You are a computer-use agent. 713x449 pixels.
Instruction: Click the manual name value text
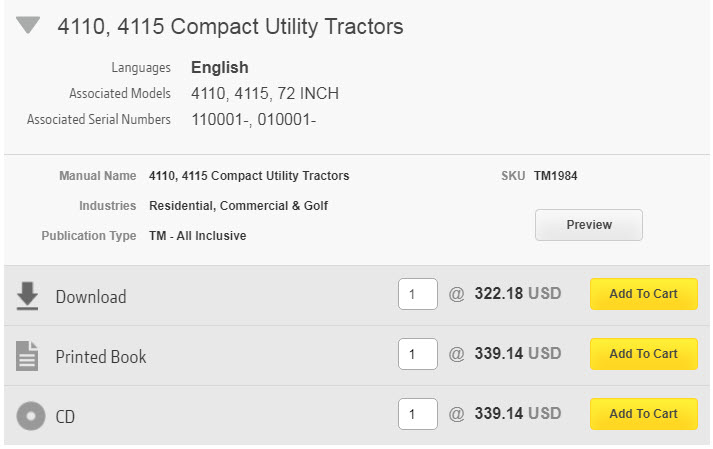click(249, 176)
